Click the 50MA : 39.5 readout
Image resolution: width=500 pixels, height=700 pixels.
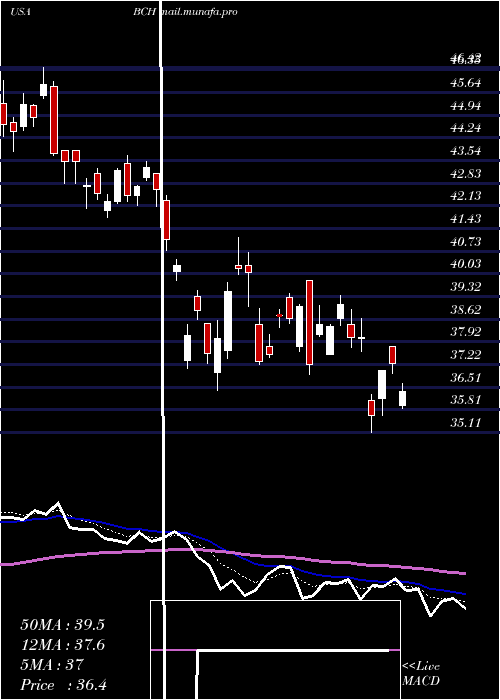[62, 625]
